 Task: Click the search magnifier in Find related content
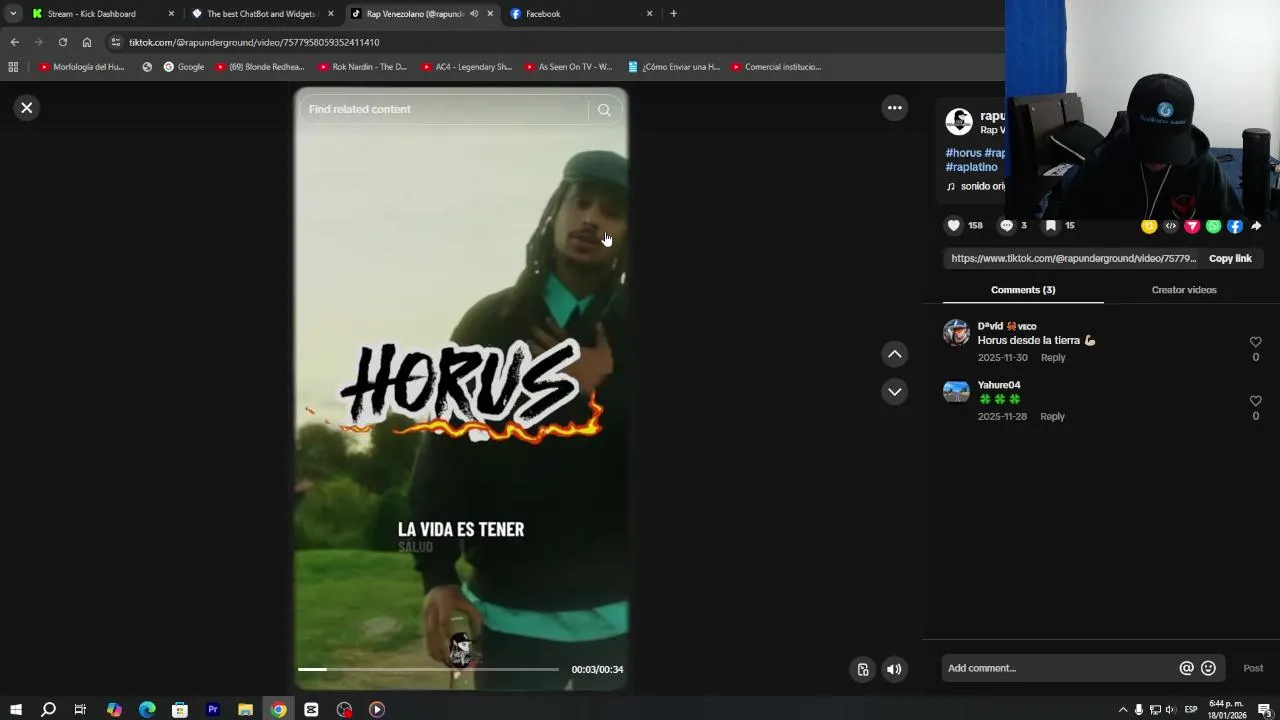(x=604, y=110)
